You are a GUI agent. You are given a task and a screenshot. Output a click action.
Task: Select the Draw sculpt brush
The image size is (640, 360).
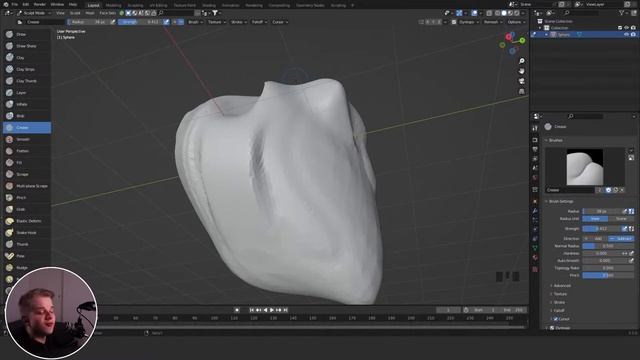[x=27, y=34]
